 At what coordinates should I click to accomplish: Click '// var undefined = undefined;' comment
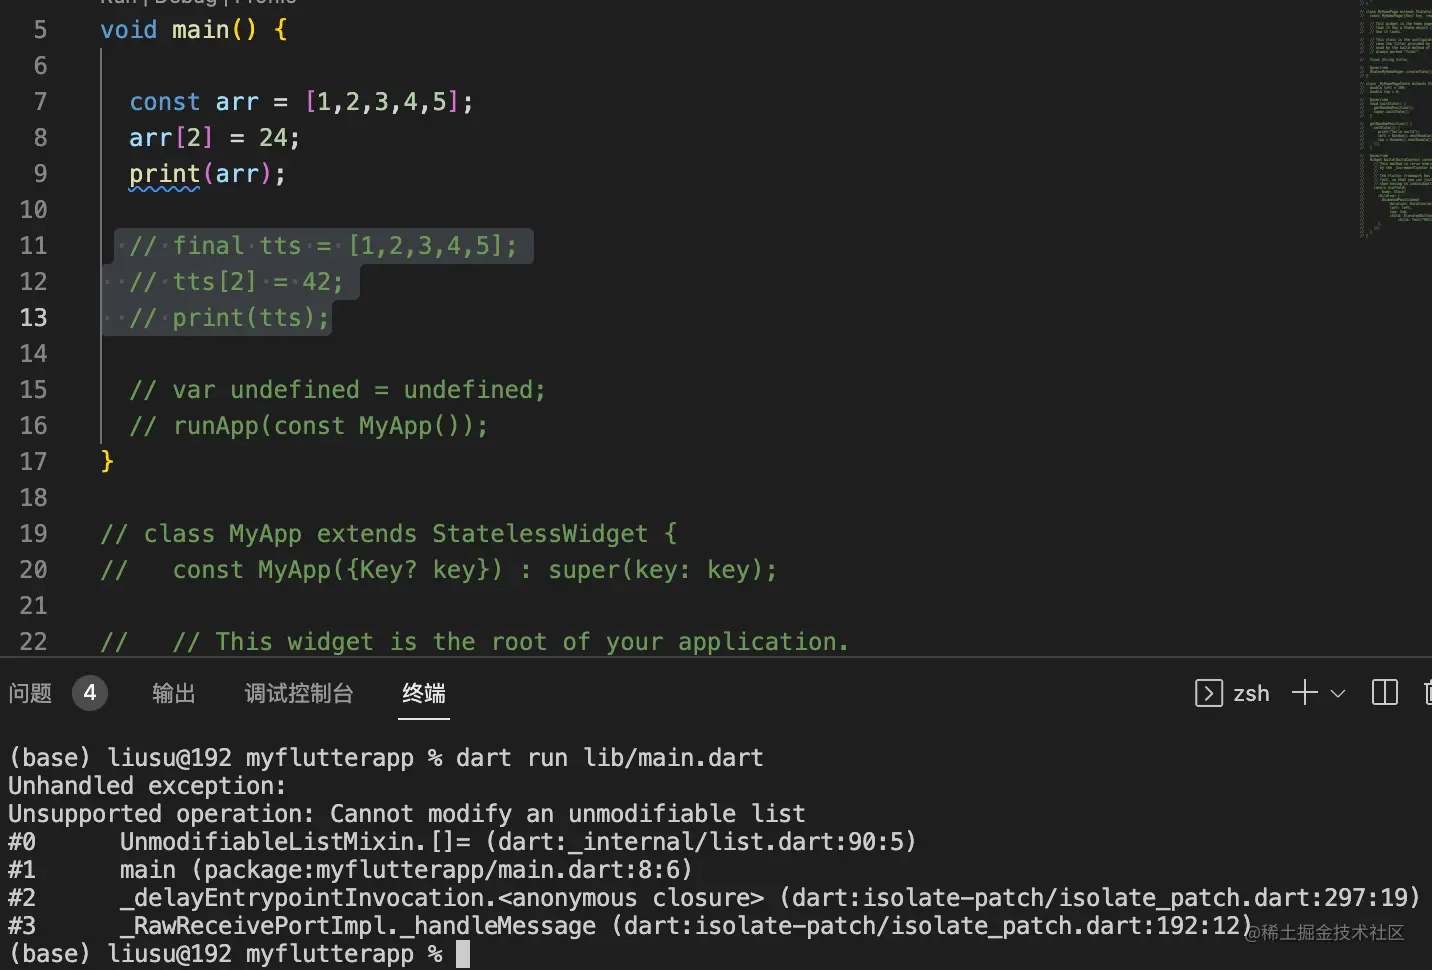pos(337,389)
